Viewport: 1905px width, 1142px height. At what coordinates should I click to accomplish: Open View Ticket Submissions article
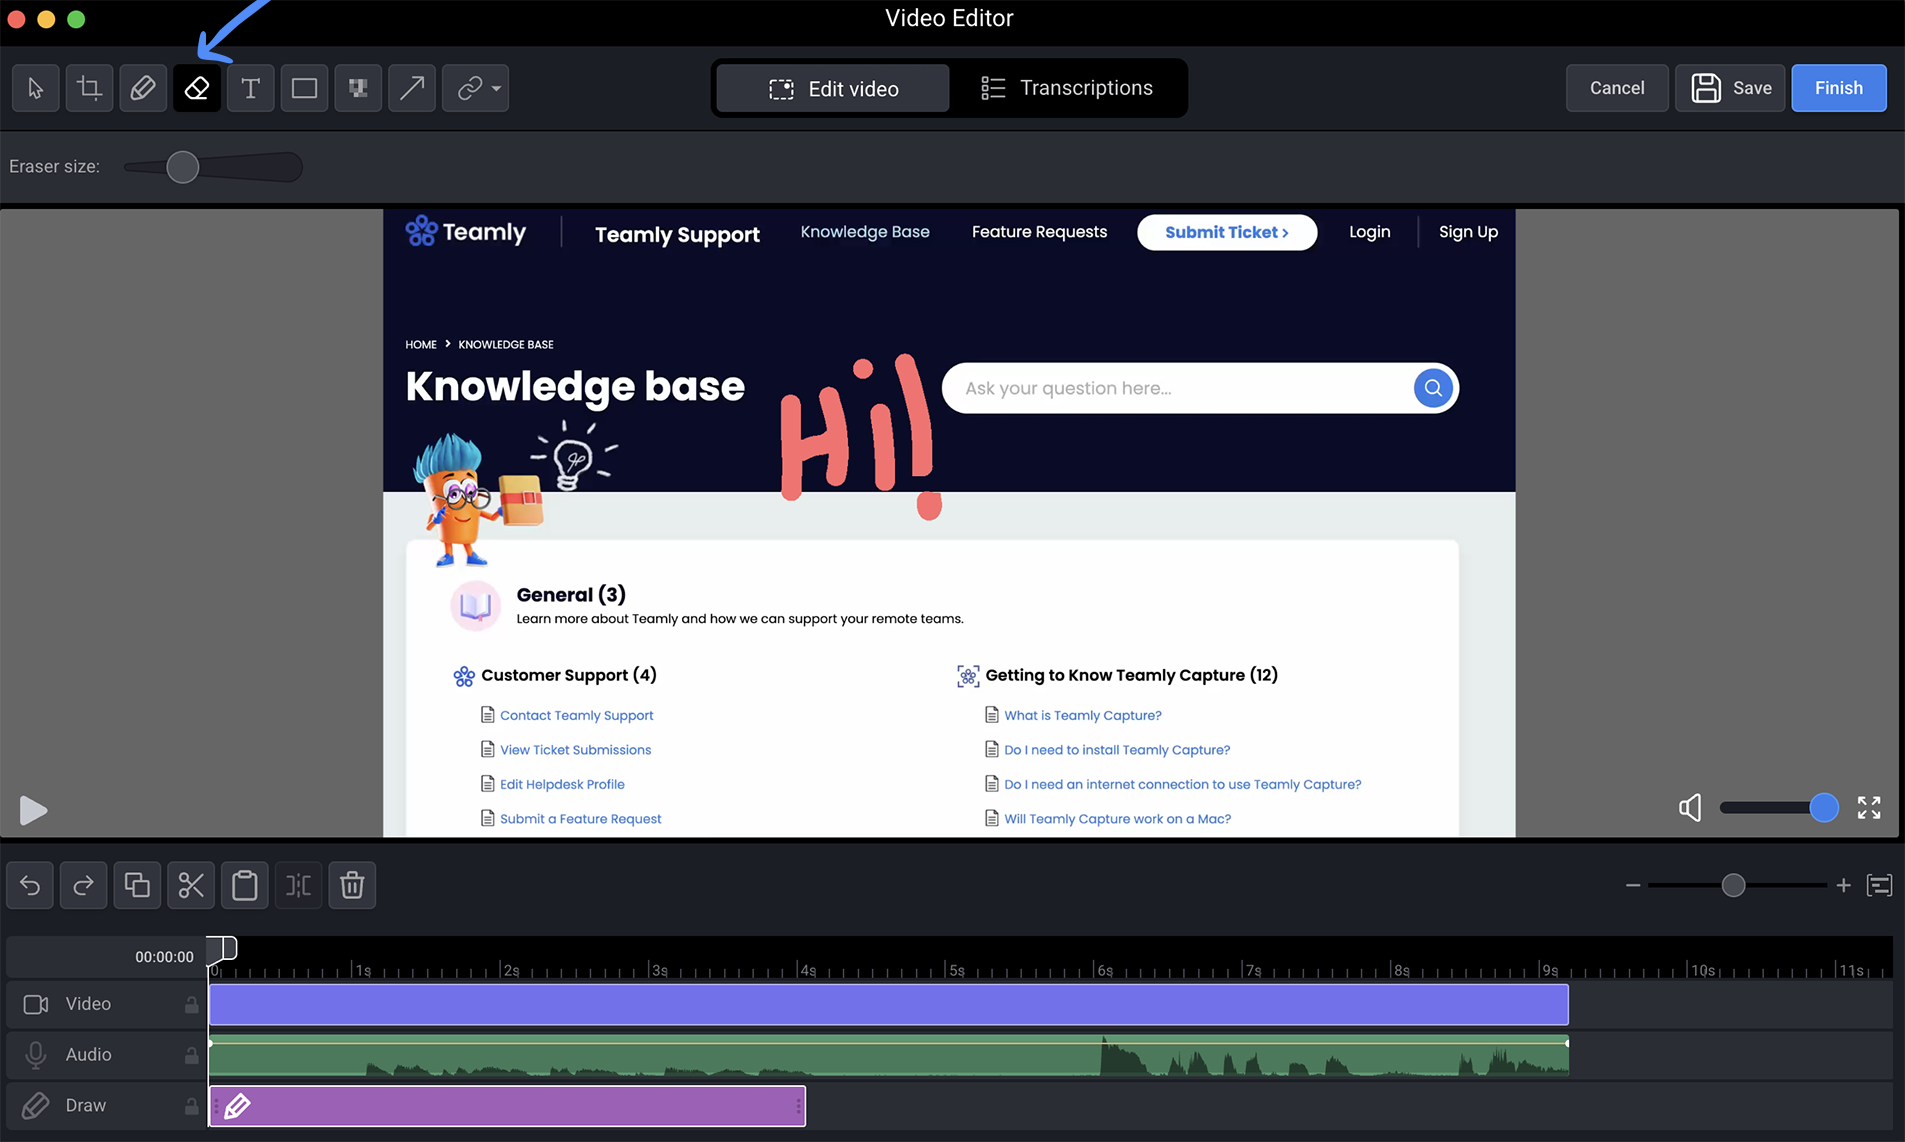575,750
